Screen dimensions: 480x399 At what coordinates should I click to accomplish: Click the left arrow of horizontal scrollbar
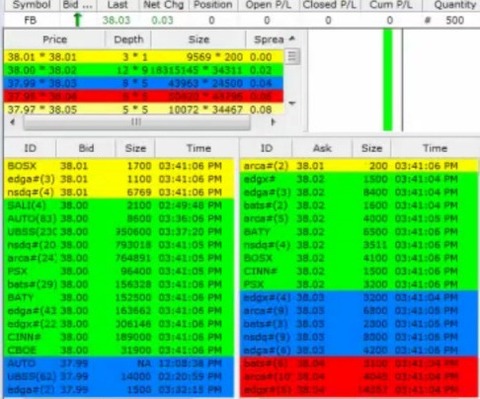pos(12,122)
